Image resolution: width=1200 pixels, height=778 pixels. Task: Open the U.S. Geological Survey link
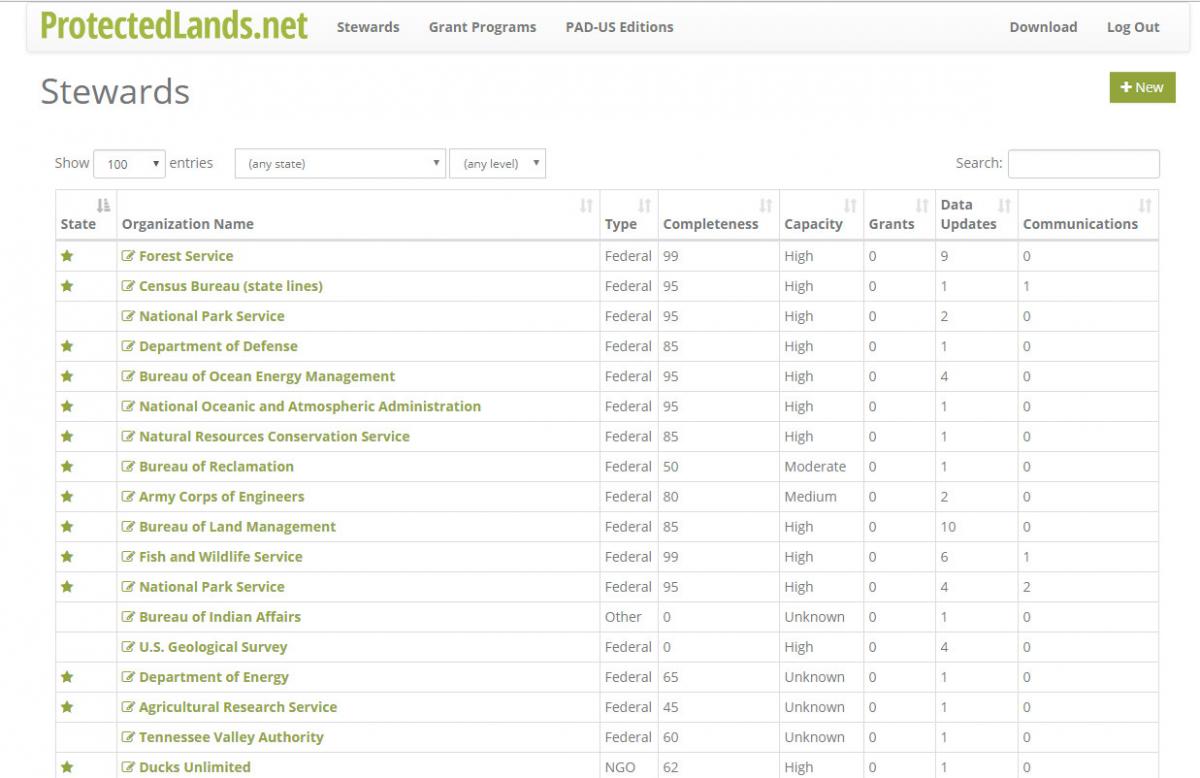click(x=213, y=647)
